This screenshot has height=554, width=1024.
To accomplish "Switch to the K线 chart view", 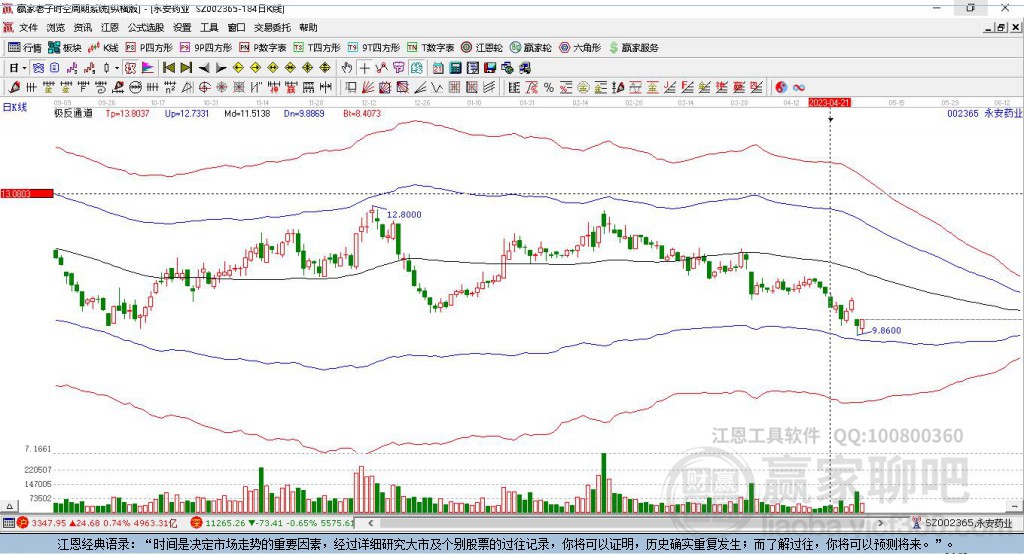I will [104, 48].
